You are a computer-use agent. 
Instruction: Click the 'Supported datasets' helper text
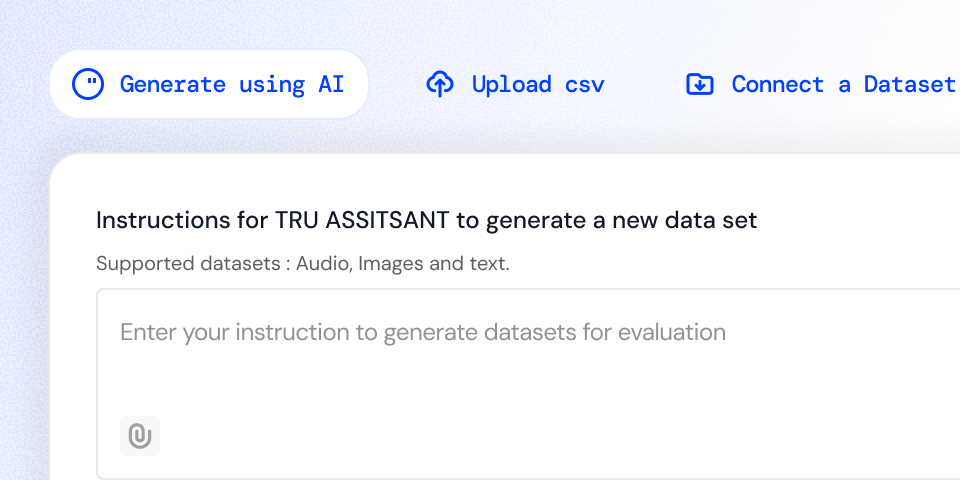(302, 265)
